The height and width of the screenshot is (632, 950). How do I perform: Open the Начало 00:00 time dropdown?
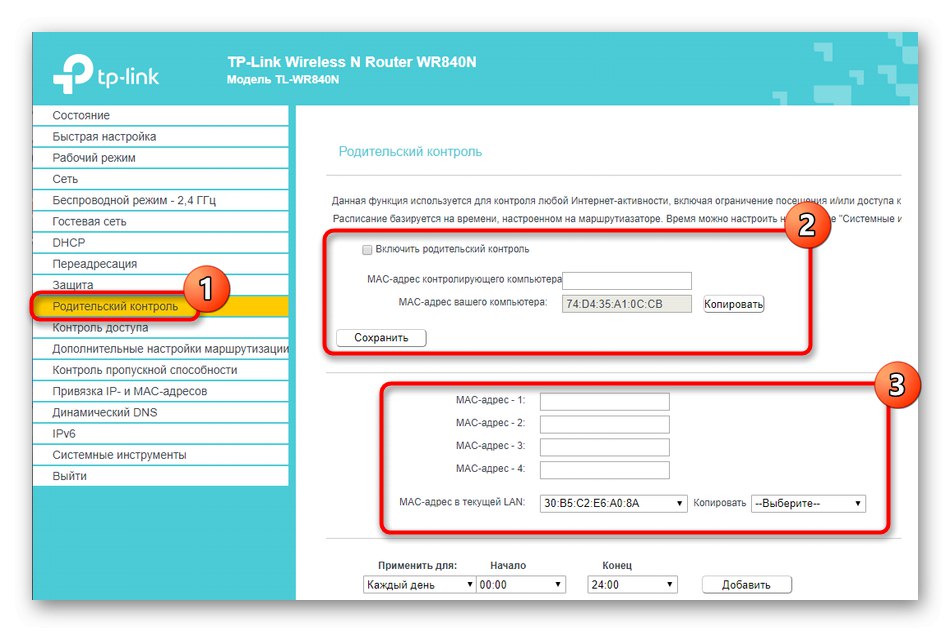(x=520, y=585)
